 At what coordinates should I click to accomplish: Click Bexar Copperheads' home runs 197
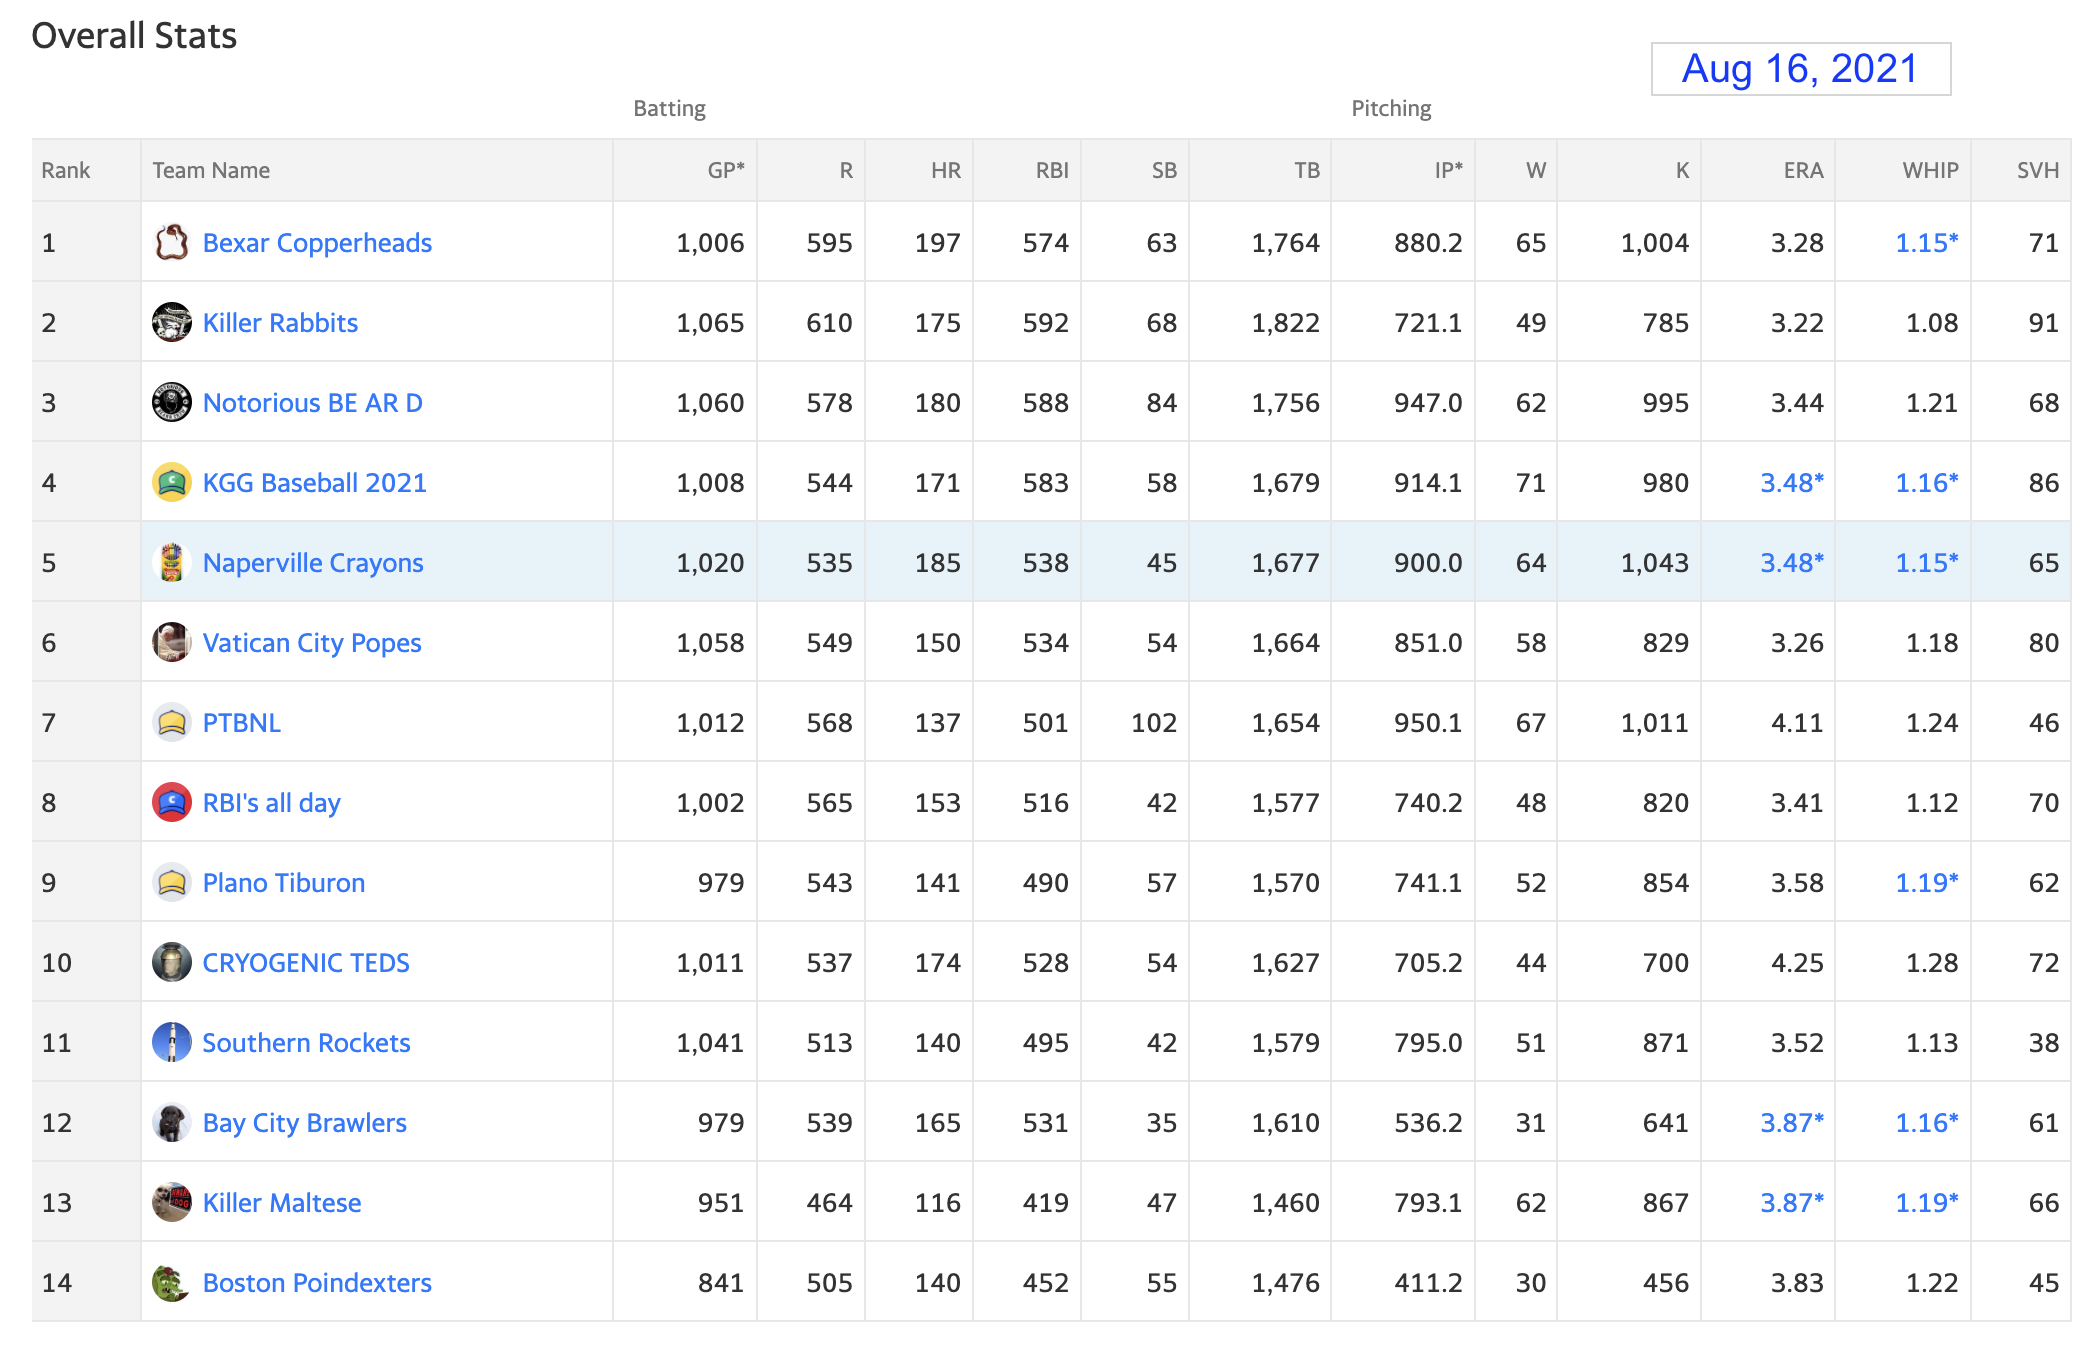click(x=937, y=243)
